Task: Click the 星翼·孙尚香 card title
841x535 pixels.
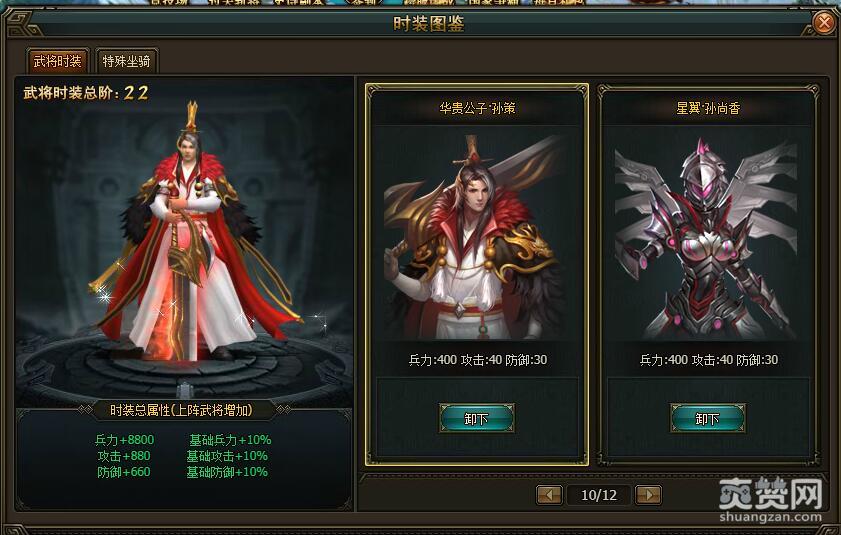Action: pyautogui.click(x=708, y=108)
